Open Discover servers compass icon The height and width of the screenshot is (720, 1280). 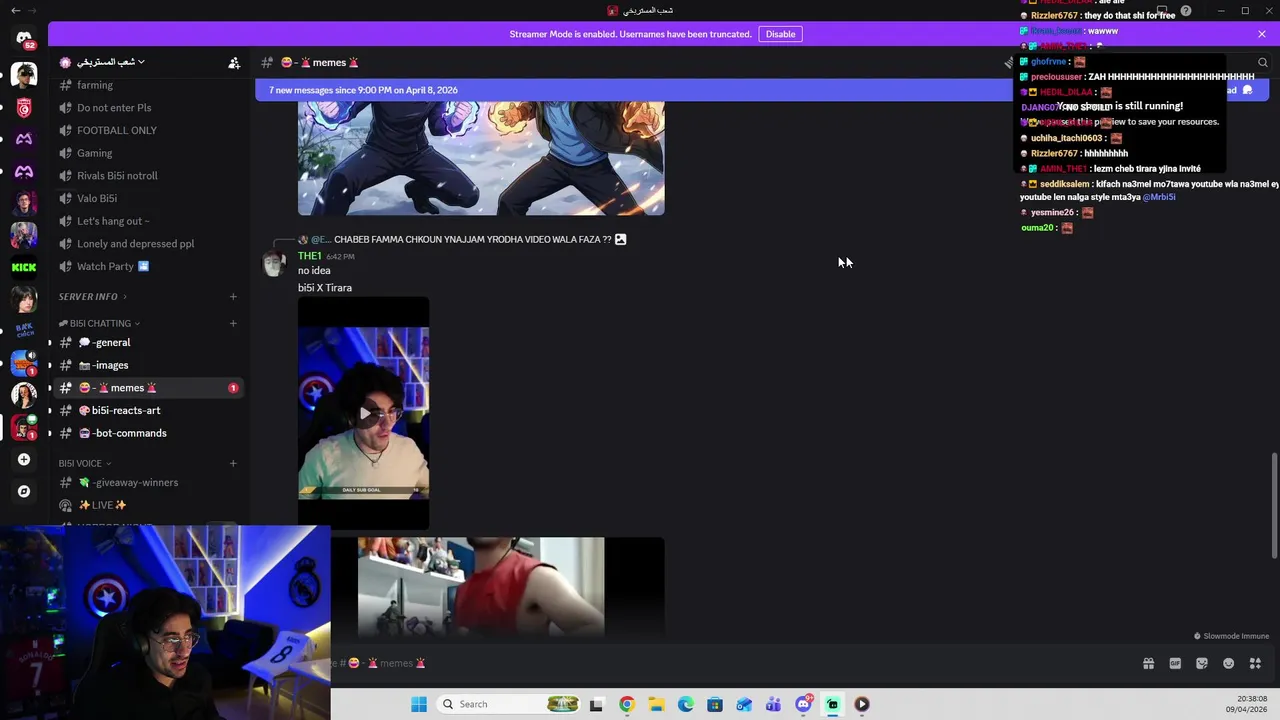pyautogui.click(x=24, y=491)
